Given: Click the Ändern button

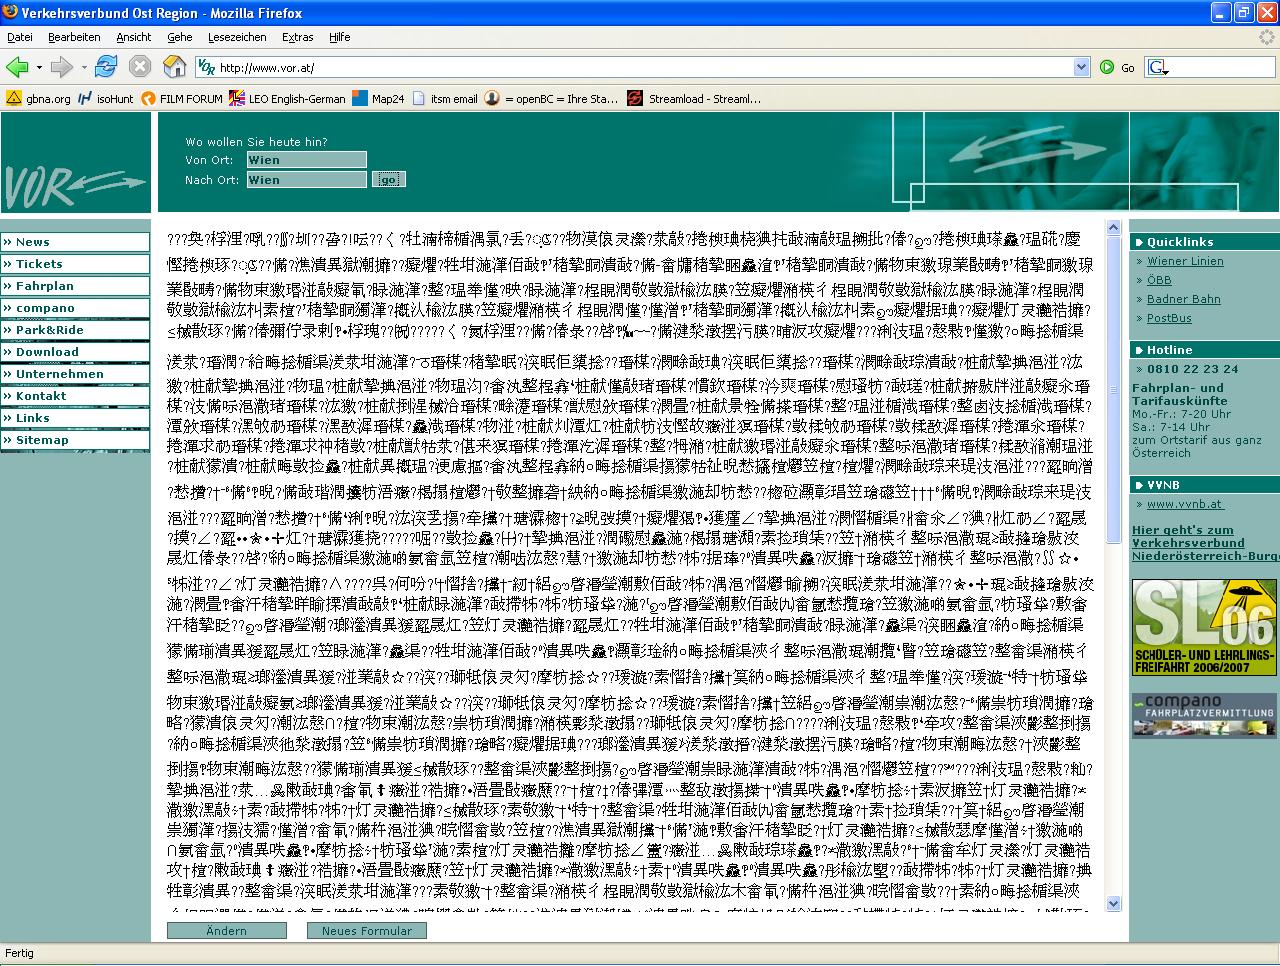Looking at the screenshot, I should pyautogui.click(x=227, y=930).
